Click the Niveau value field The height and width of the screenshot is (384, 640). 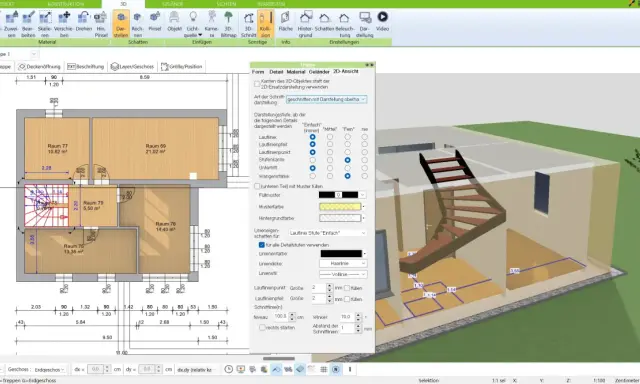[281, 316]
